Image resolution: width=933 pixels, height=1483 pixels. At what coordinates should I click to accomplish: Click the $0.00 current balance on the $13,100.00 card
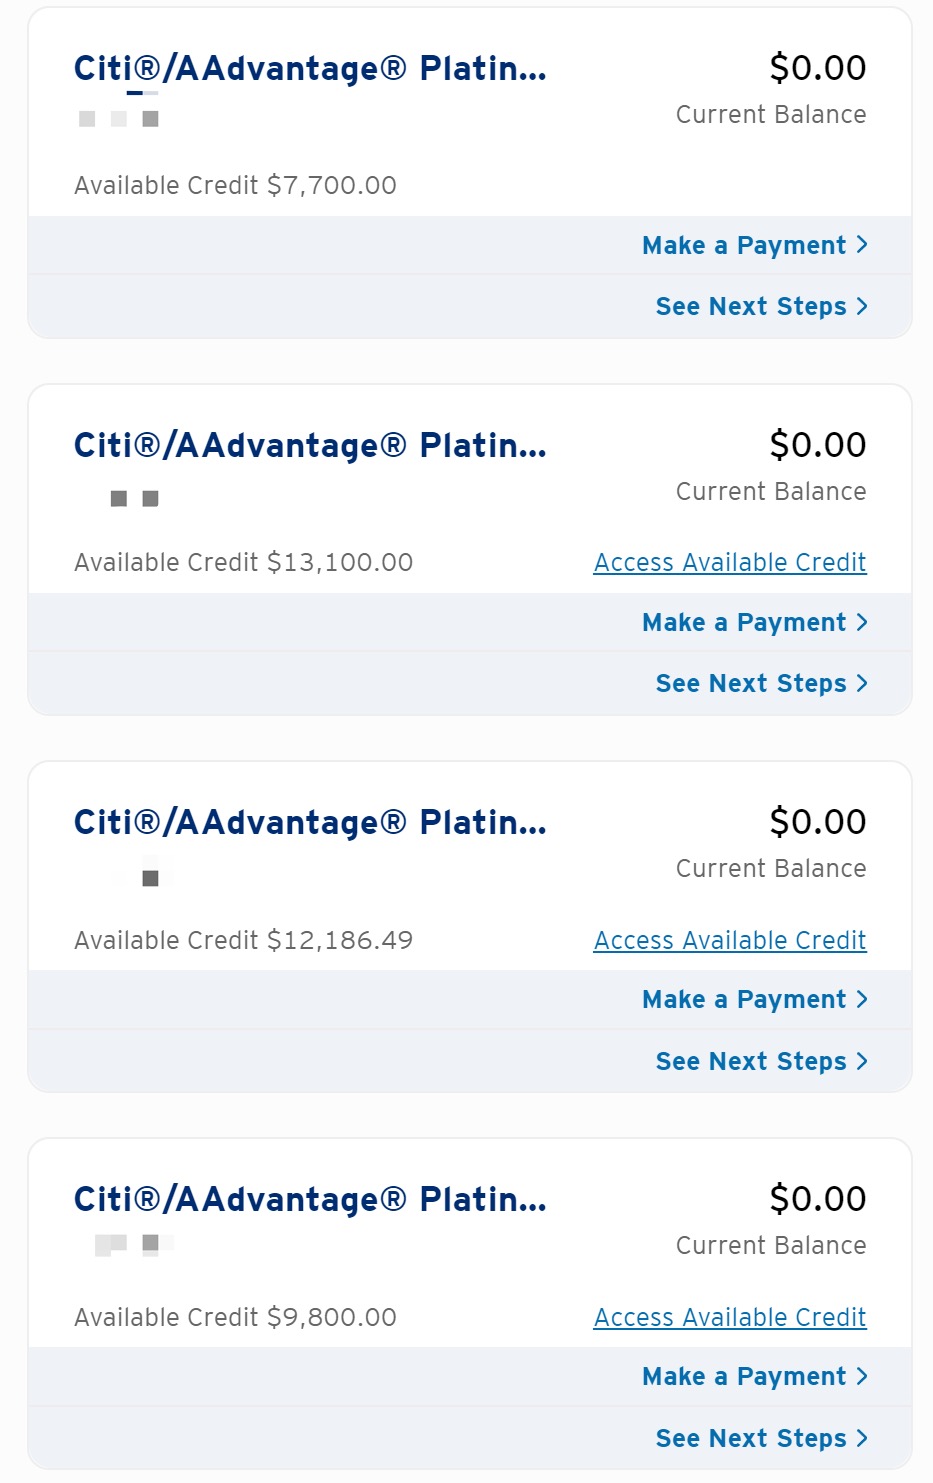817,445
